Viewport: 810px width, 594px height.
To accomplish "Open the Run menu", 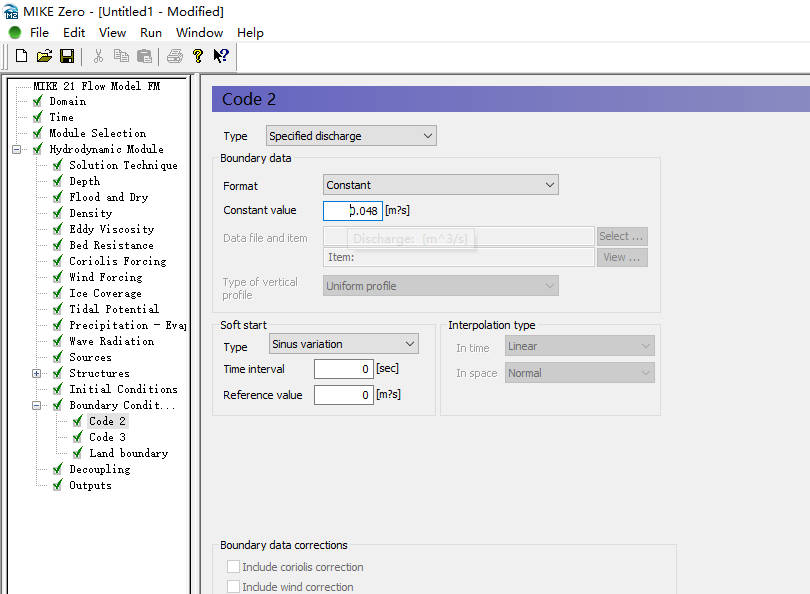I will [150, 32].
